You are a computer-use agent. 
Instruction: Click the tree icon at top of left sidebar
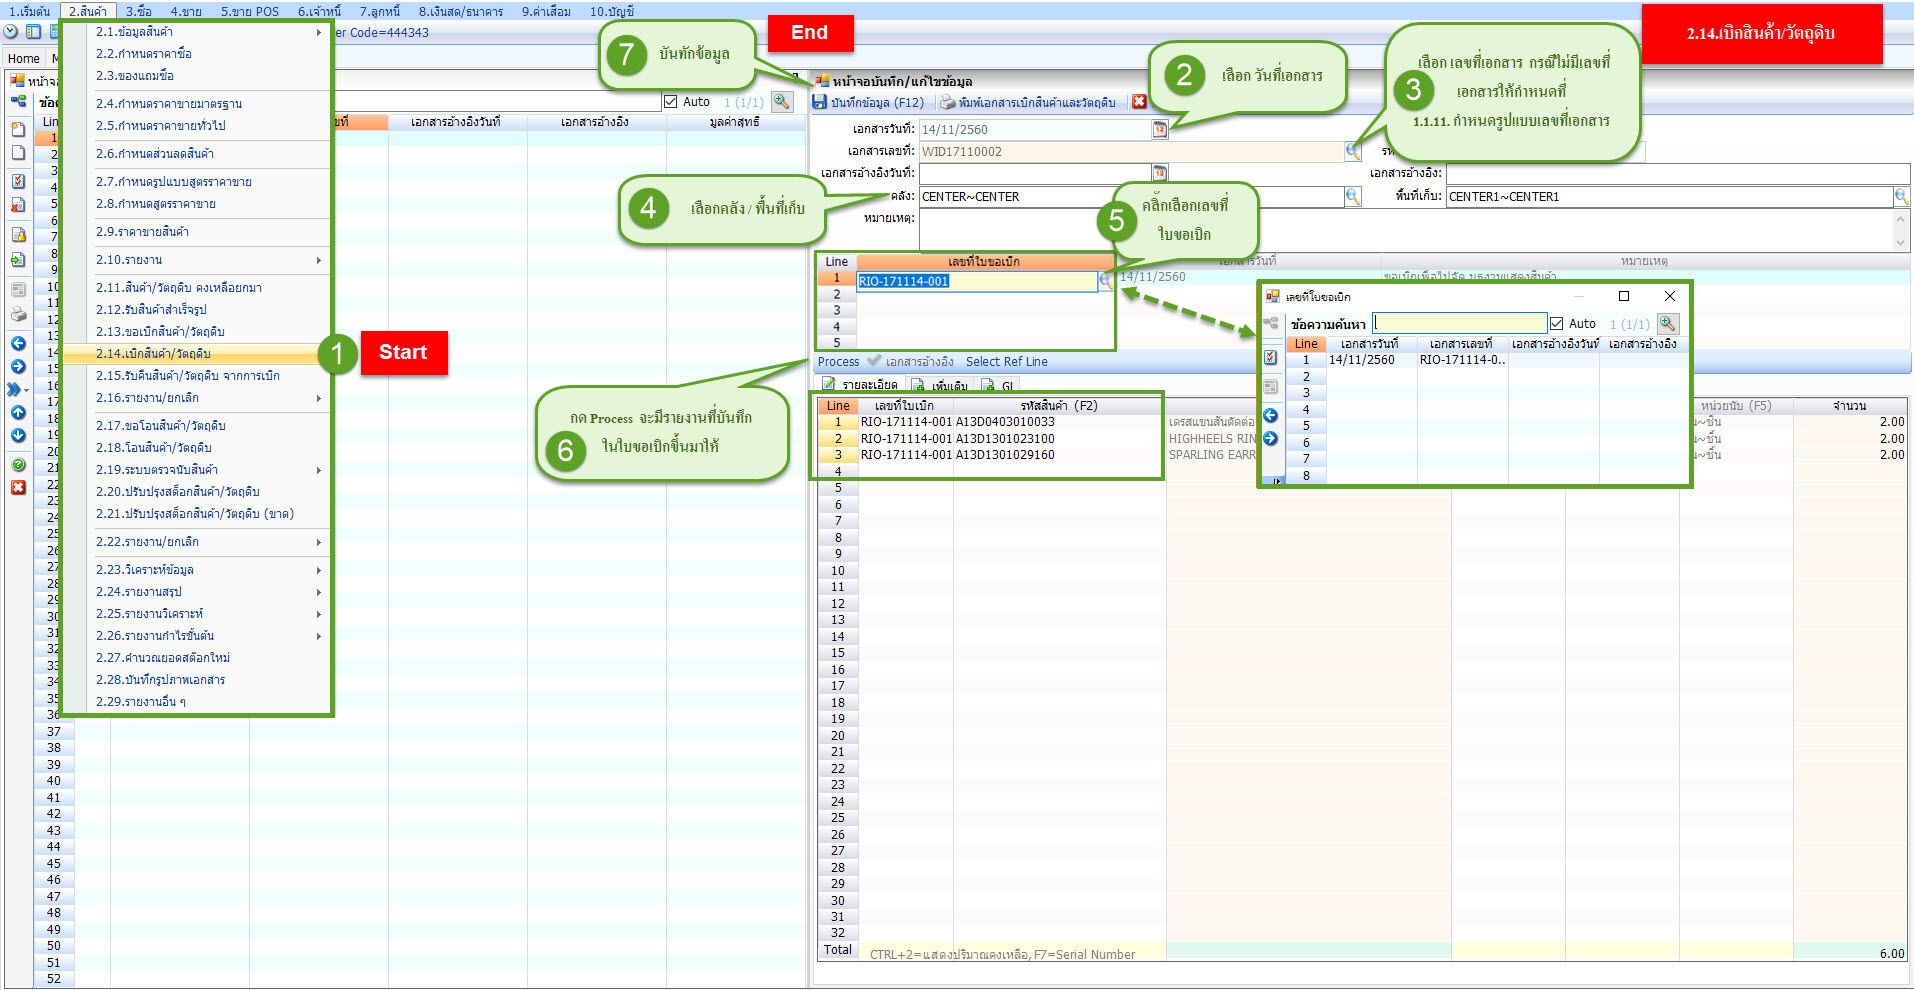18,101
